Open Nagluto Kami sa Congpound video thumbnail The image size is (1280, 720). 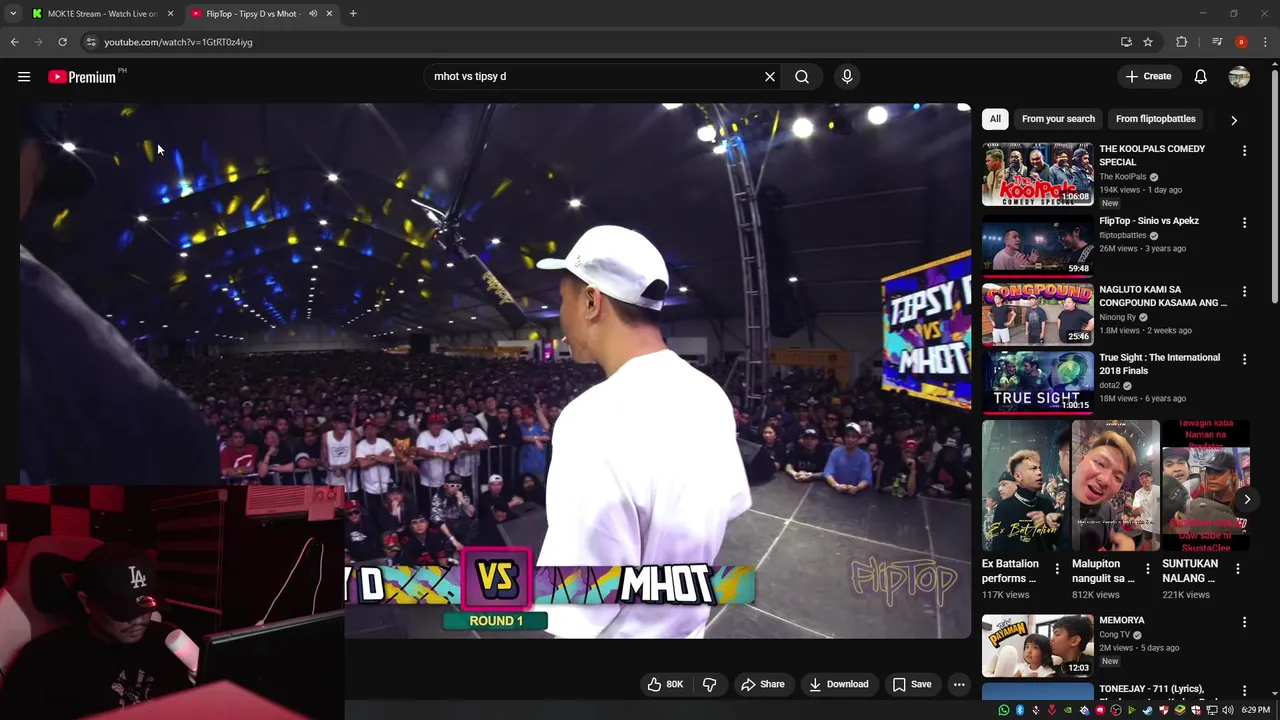coord(1037,313)
